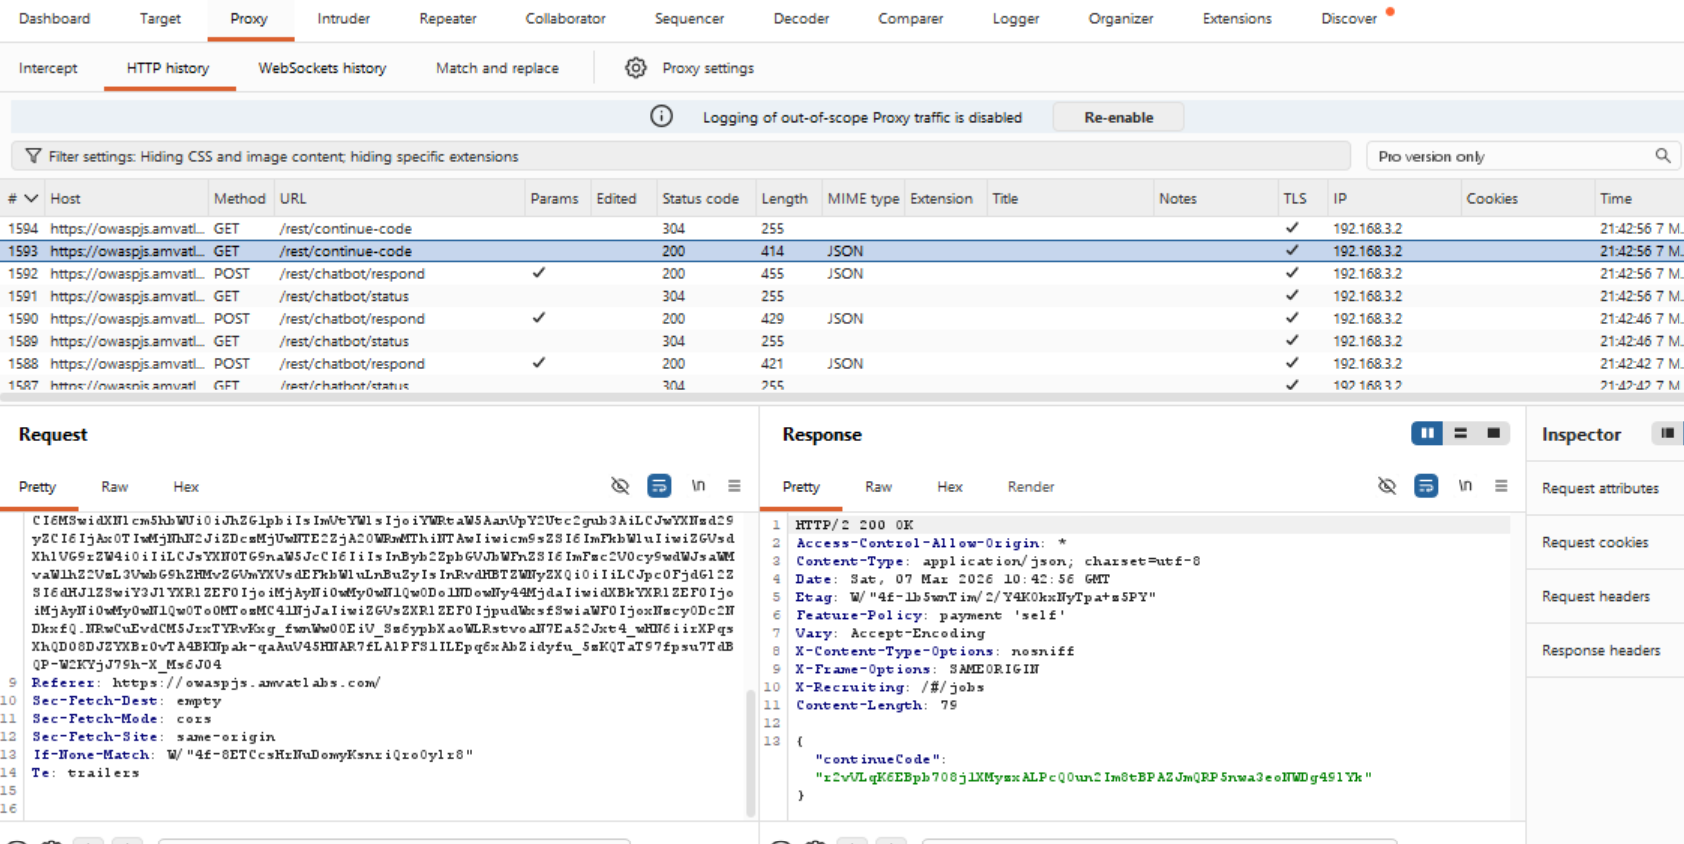Click the Re-enable button

[1118, 117]
